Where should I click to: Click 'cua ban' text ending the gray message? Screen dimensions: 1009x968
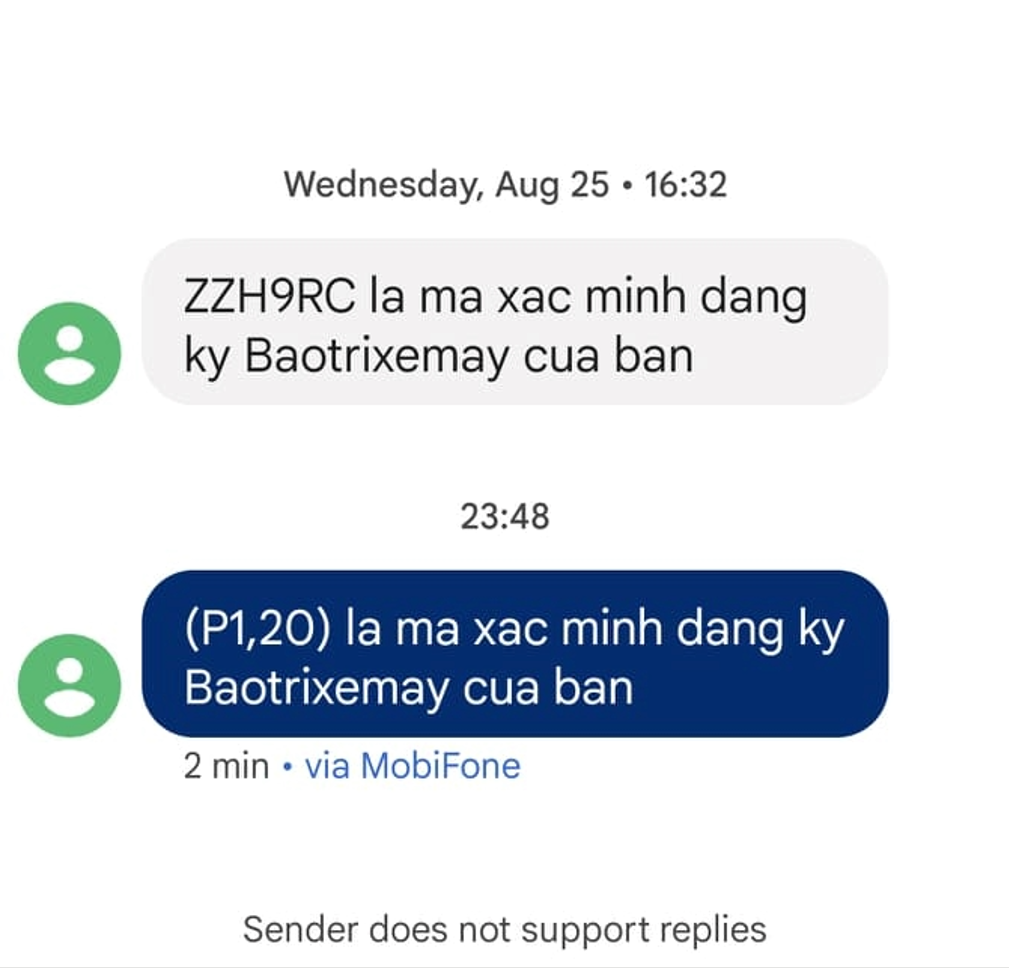[609, 356]
